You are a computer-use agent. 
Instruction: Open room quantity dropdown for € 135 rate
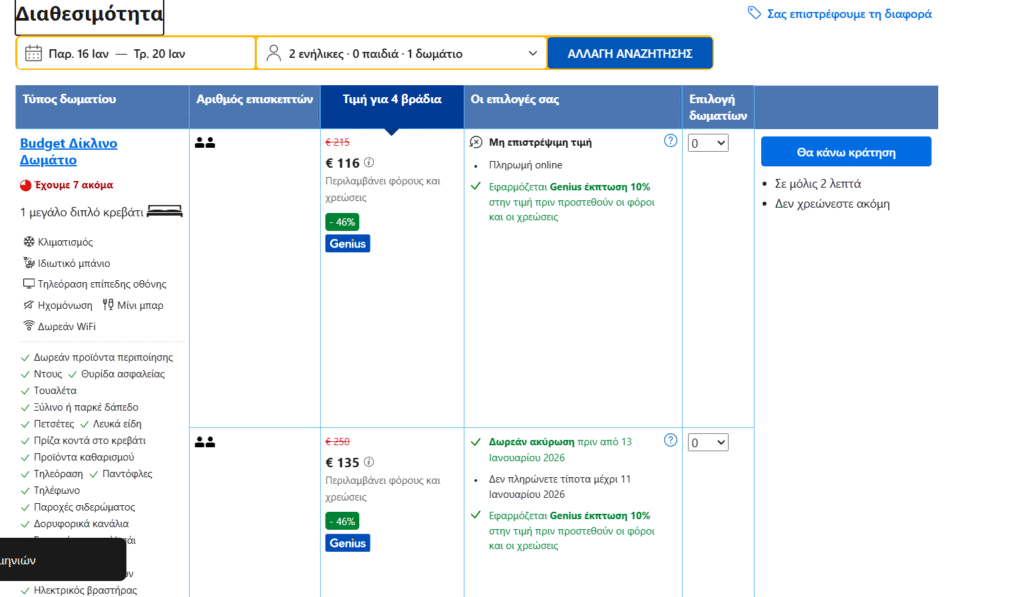tap(708, 442)
